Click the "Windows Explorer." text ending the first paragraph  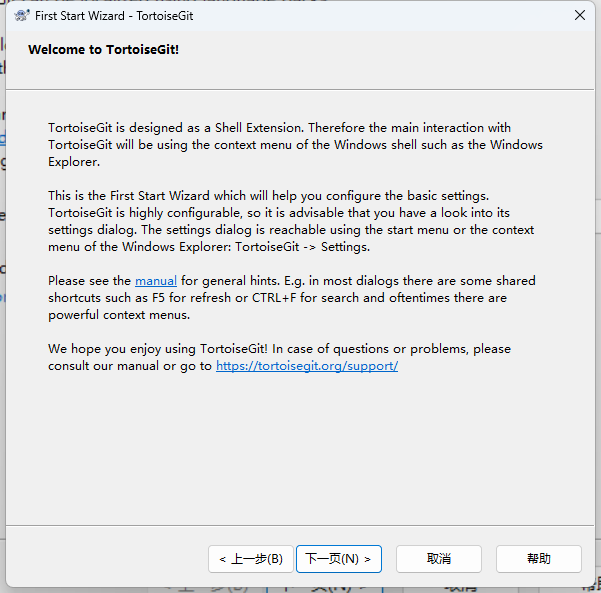point(74,162)
